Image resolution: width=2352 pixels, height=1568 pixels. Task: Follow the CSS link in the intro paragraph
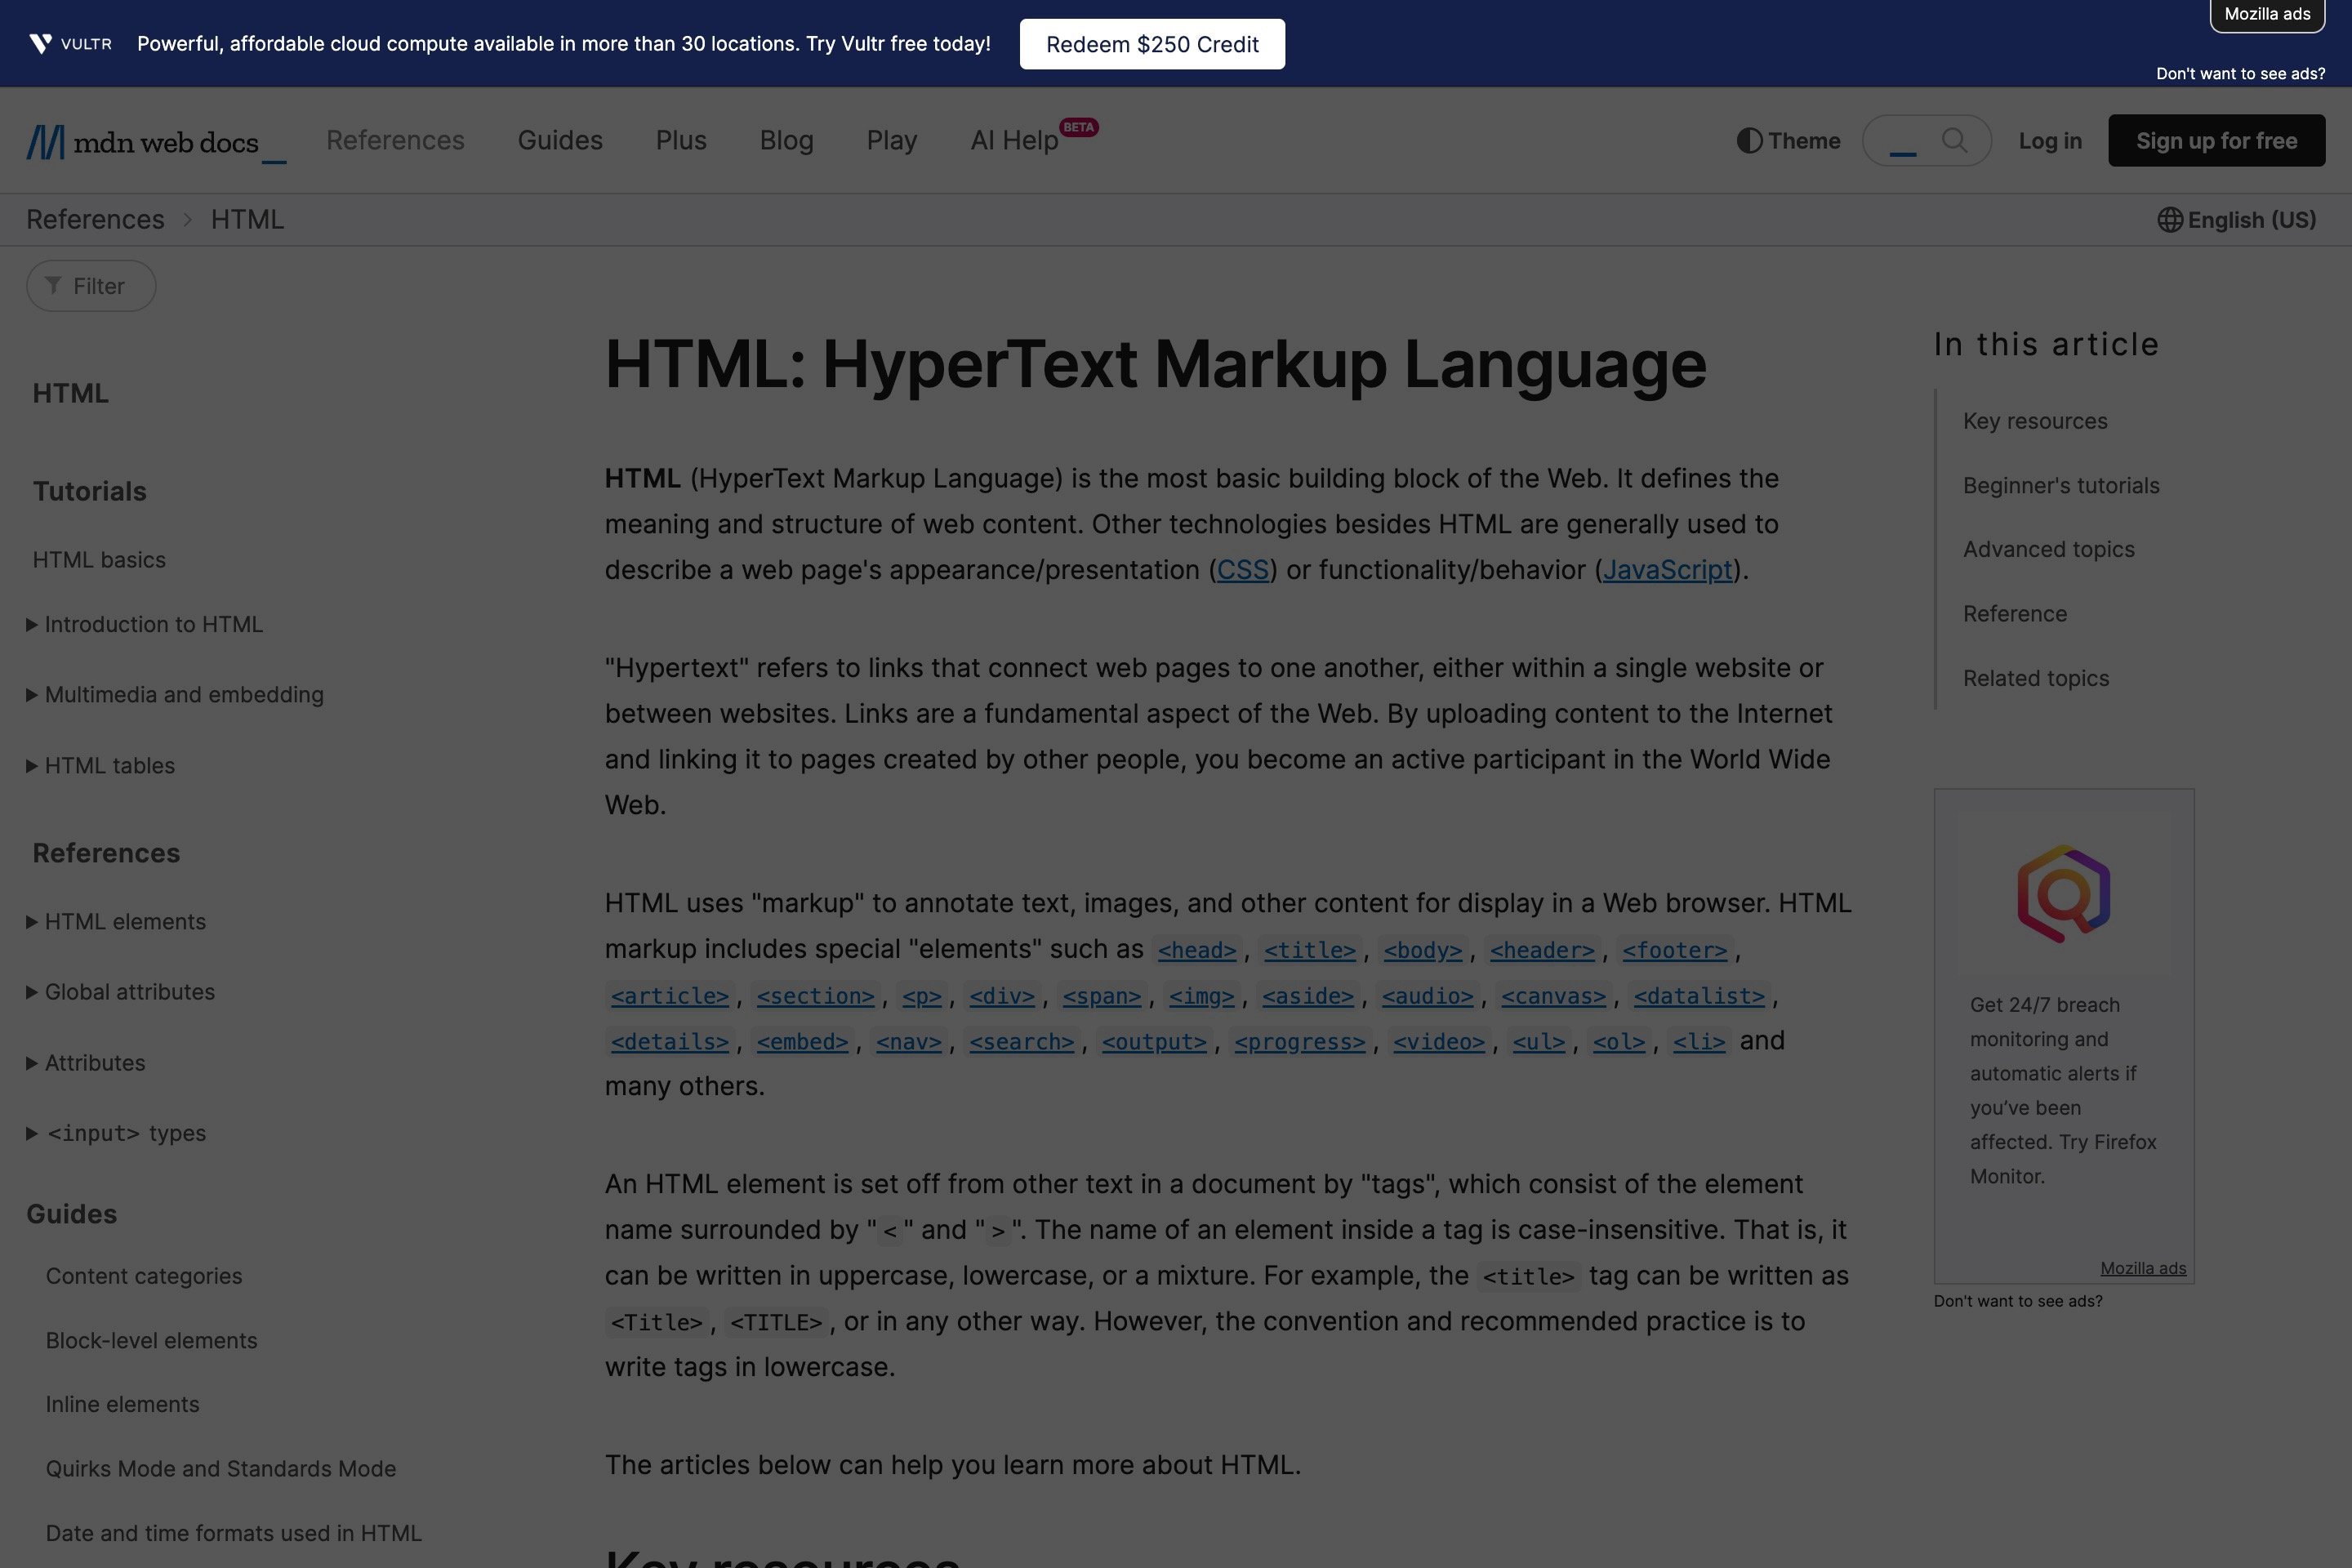point(1242,569)
